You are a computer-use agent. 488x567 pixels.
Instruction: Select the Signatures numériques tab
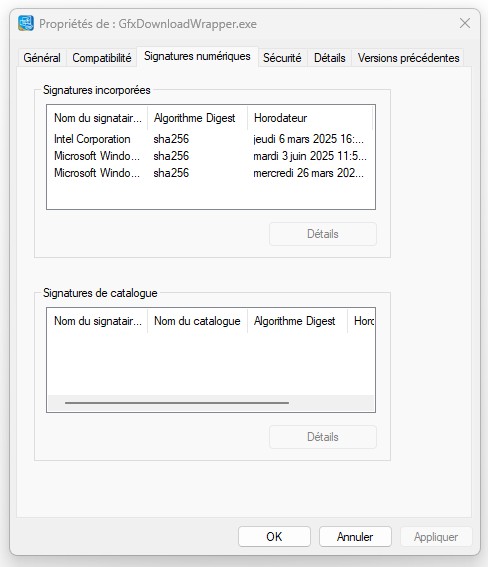197,56
